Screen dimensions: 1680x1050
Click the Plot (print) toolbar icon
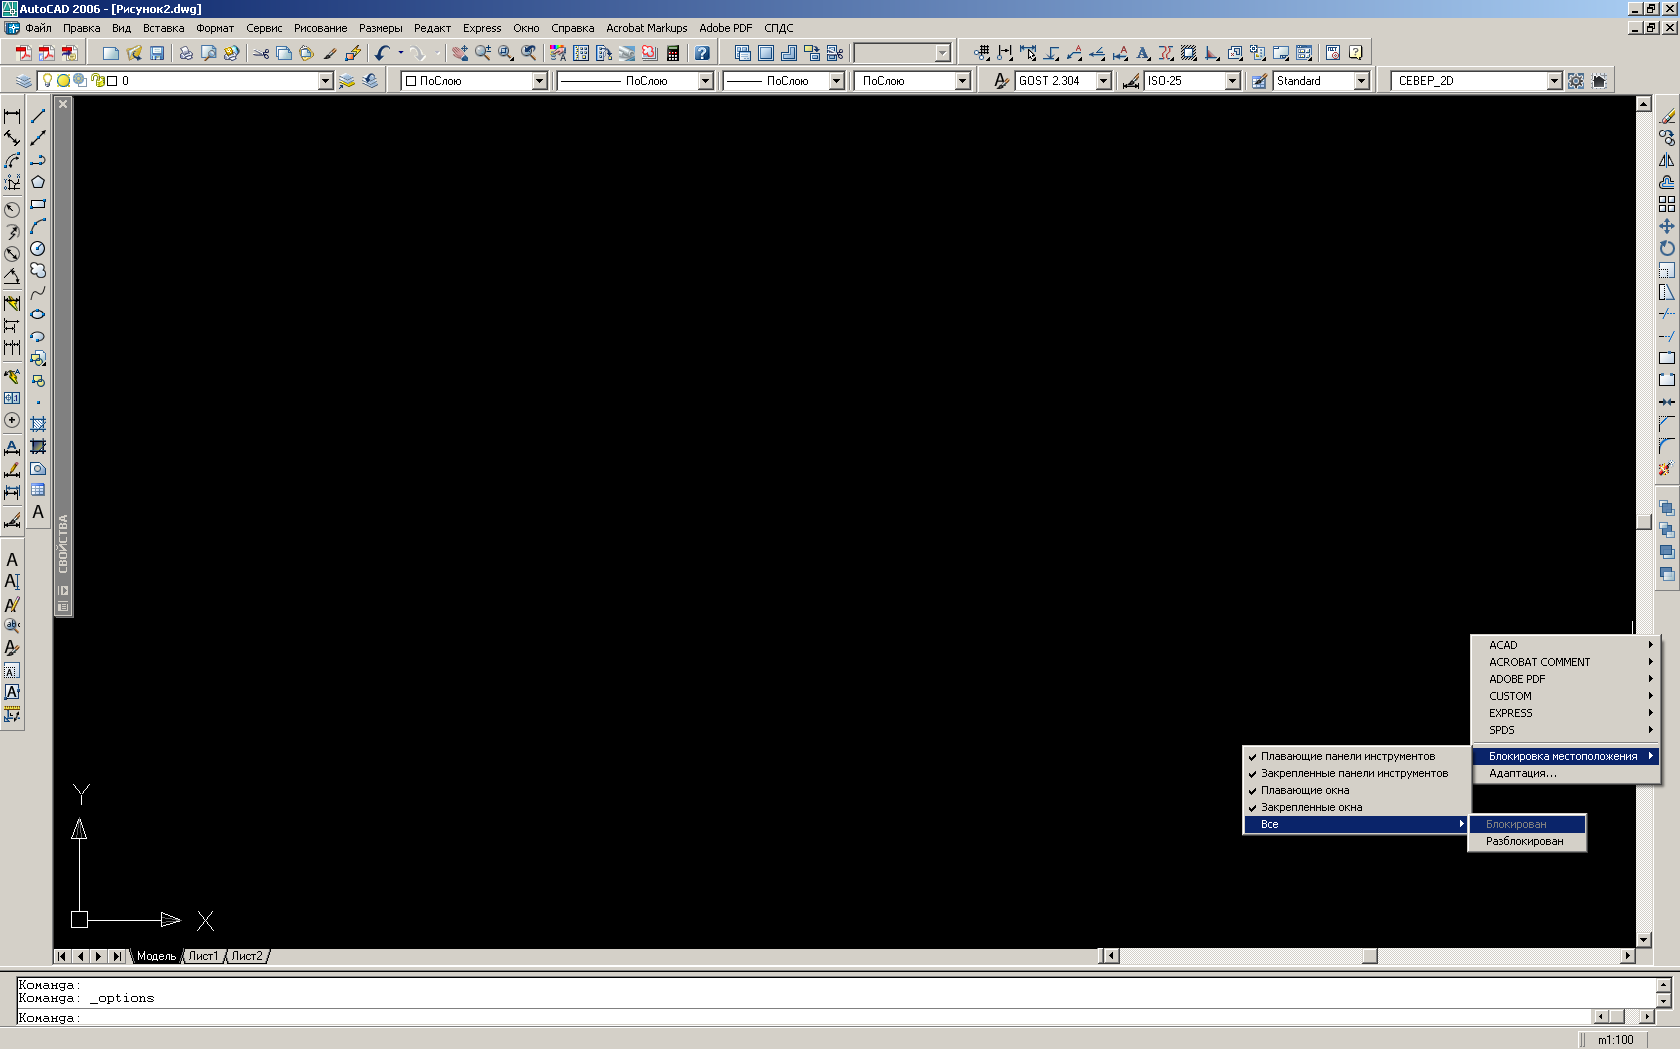pos(186,53)
